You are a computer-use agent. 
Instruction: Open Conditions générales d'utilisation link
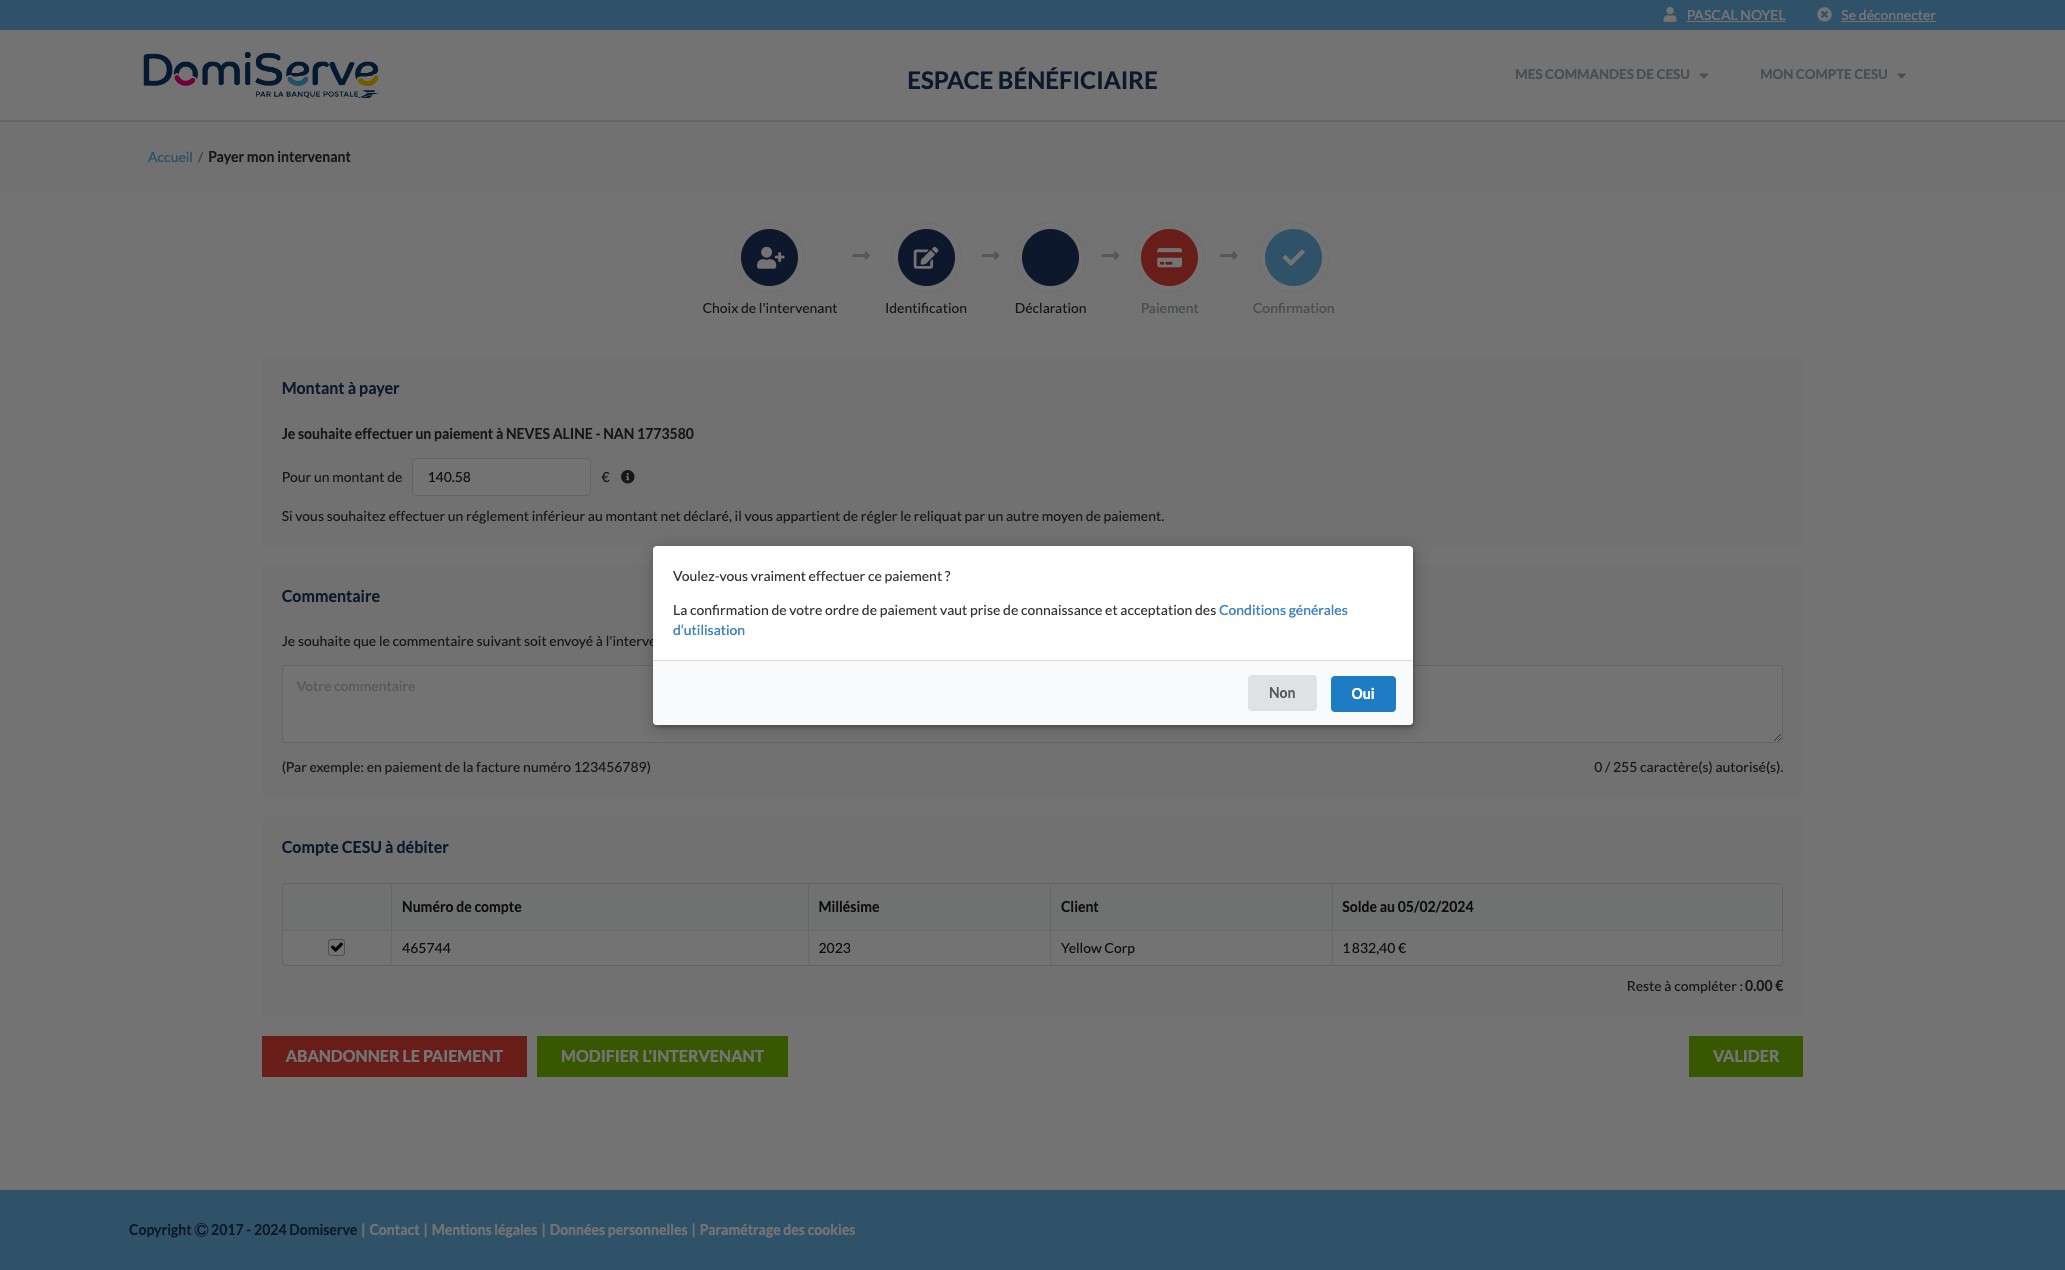pos(1282,610)
